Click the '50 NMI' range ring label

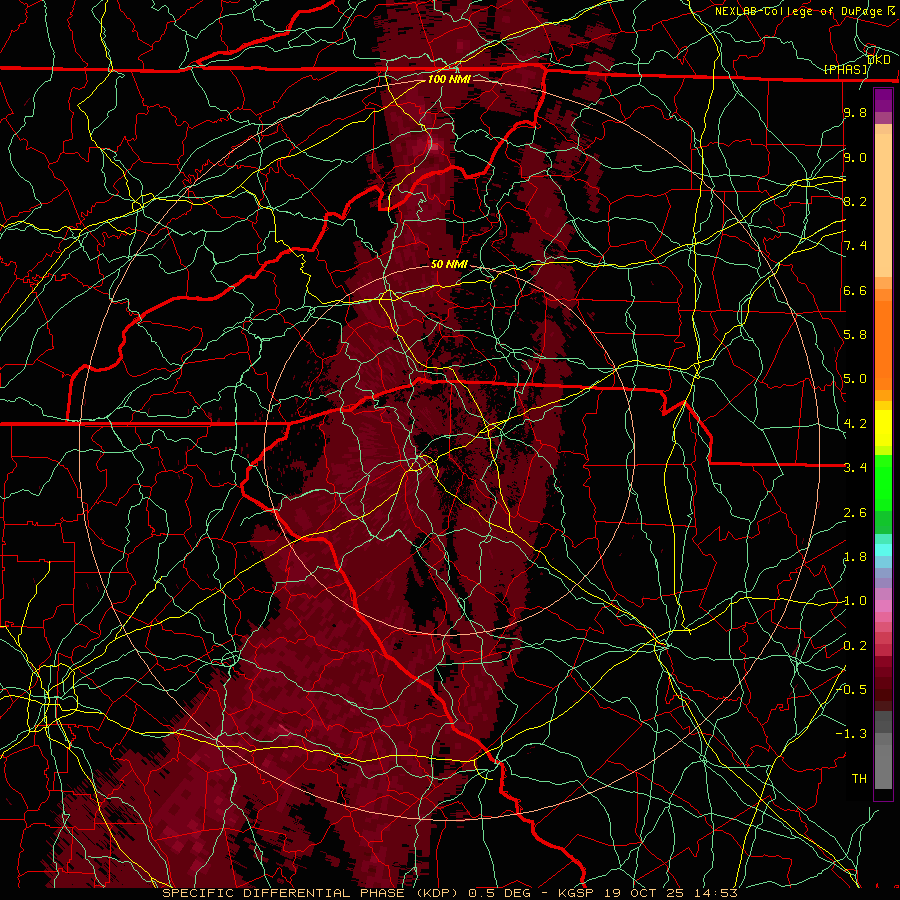pos(449,265)
